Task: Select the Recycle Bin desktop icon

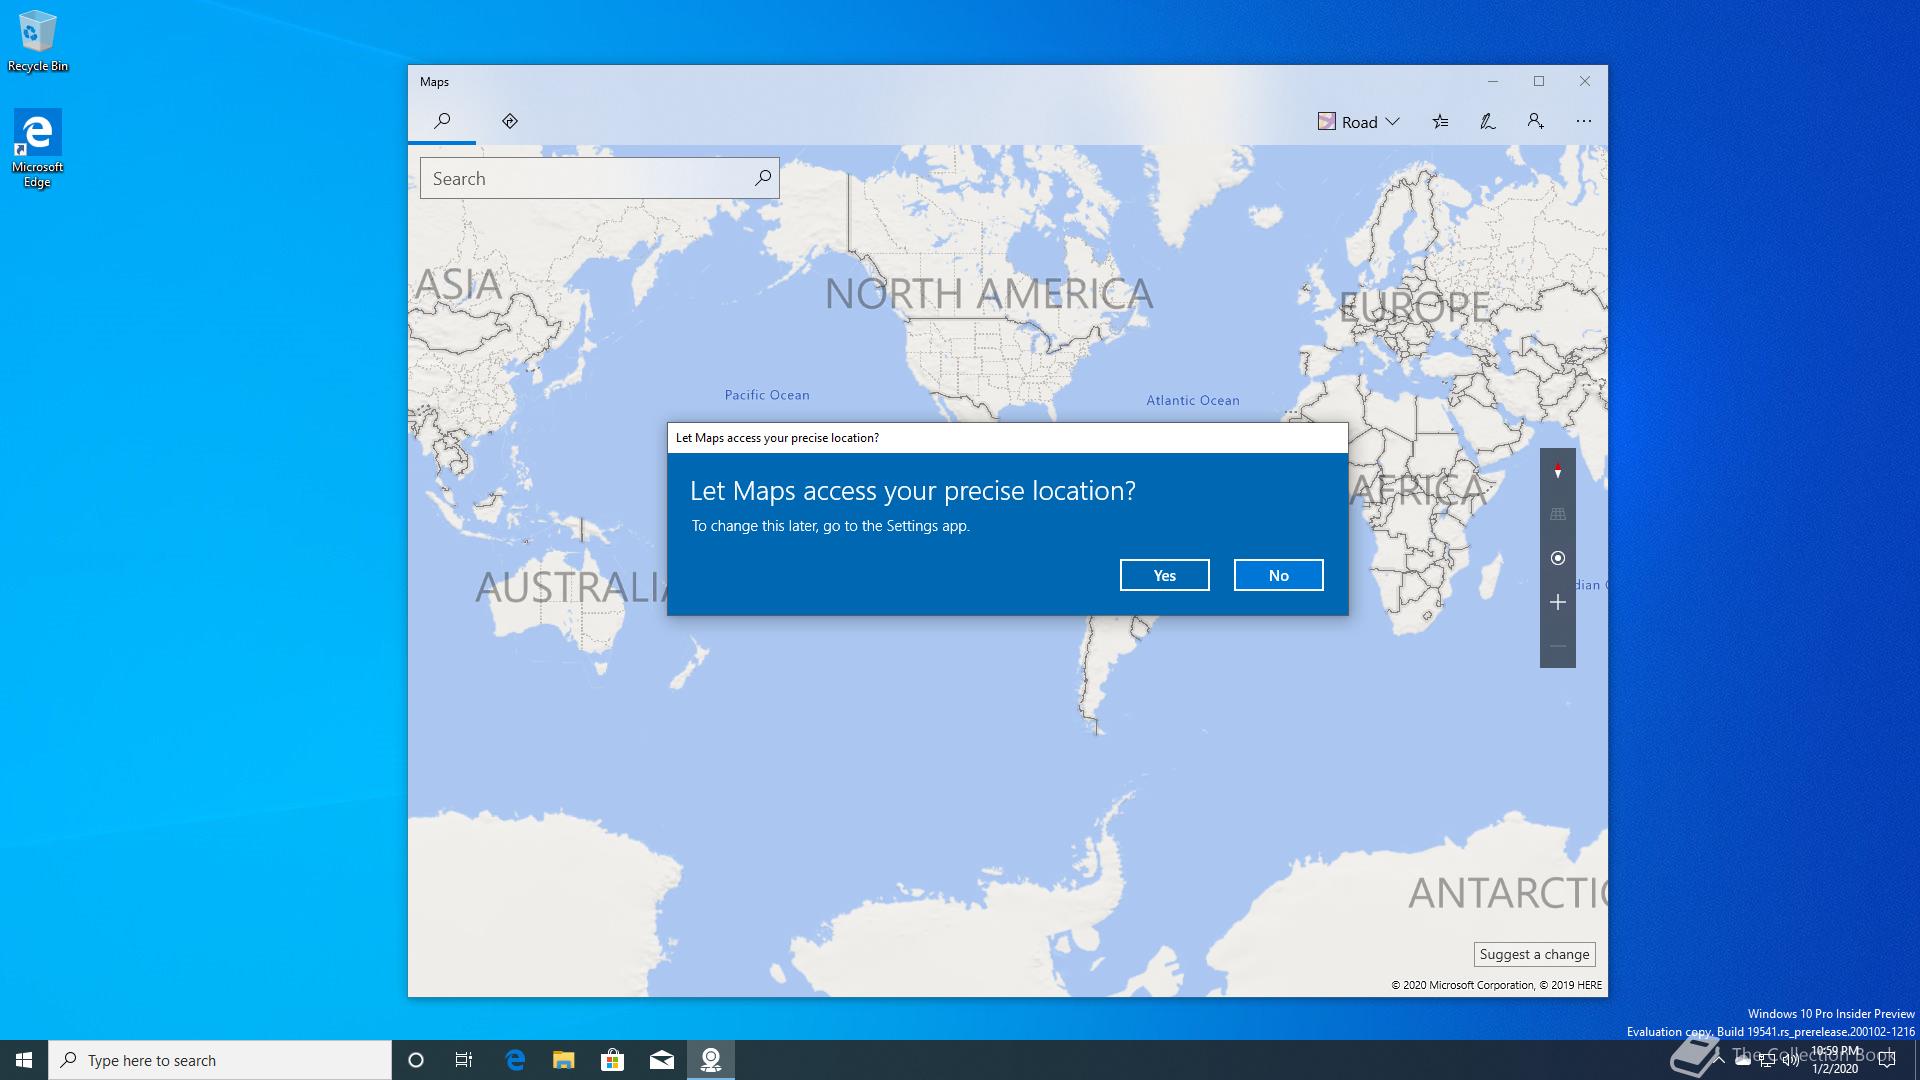Action: click(38, 42)
